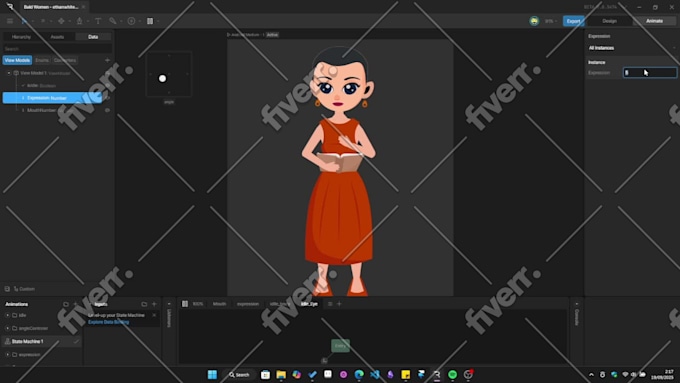Play the idle animation folder
This screenshot has width=680, height=383.
tap(7, 315)
